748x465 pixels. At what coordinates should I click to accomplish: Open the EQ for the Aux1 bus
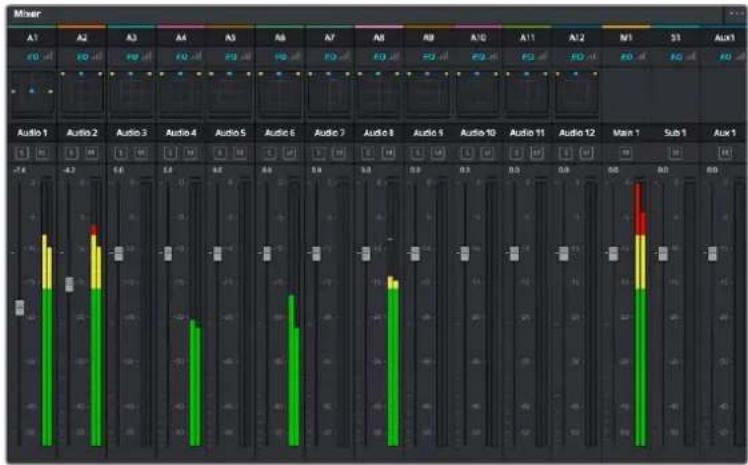(726, 57)
